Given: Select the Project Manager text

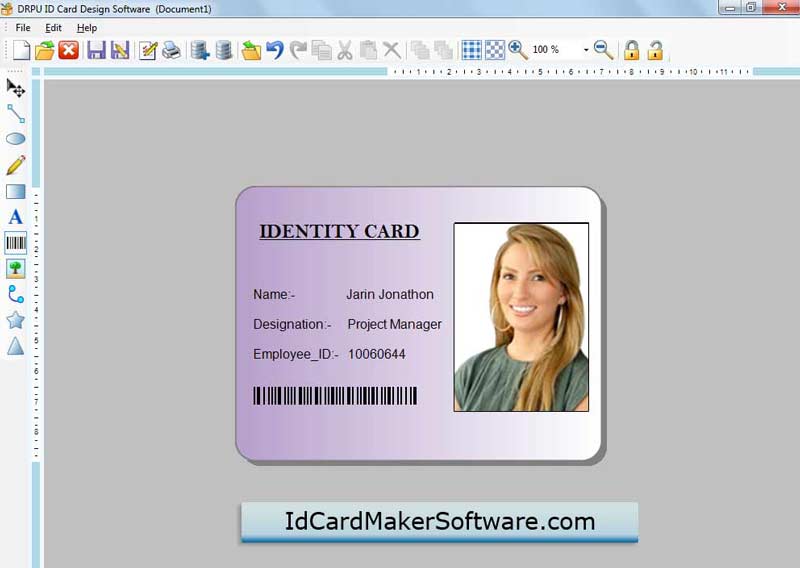Looking at the screenshot, I should pyautogui.click(x=394, y=325).
